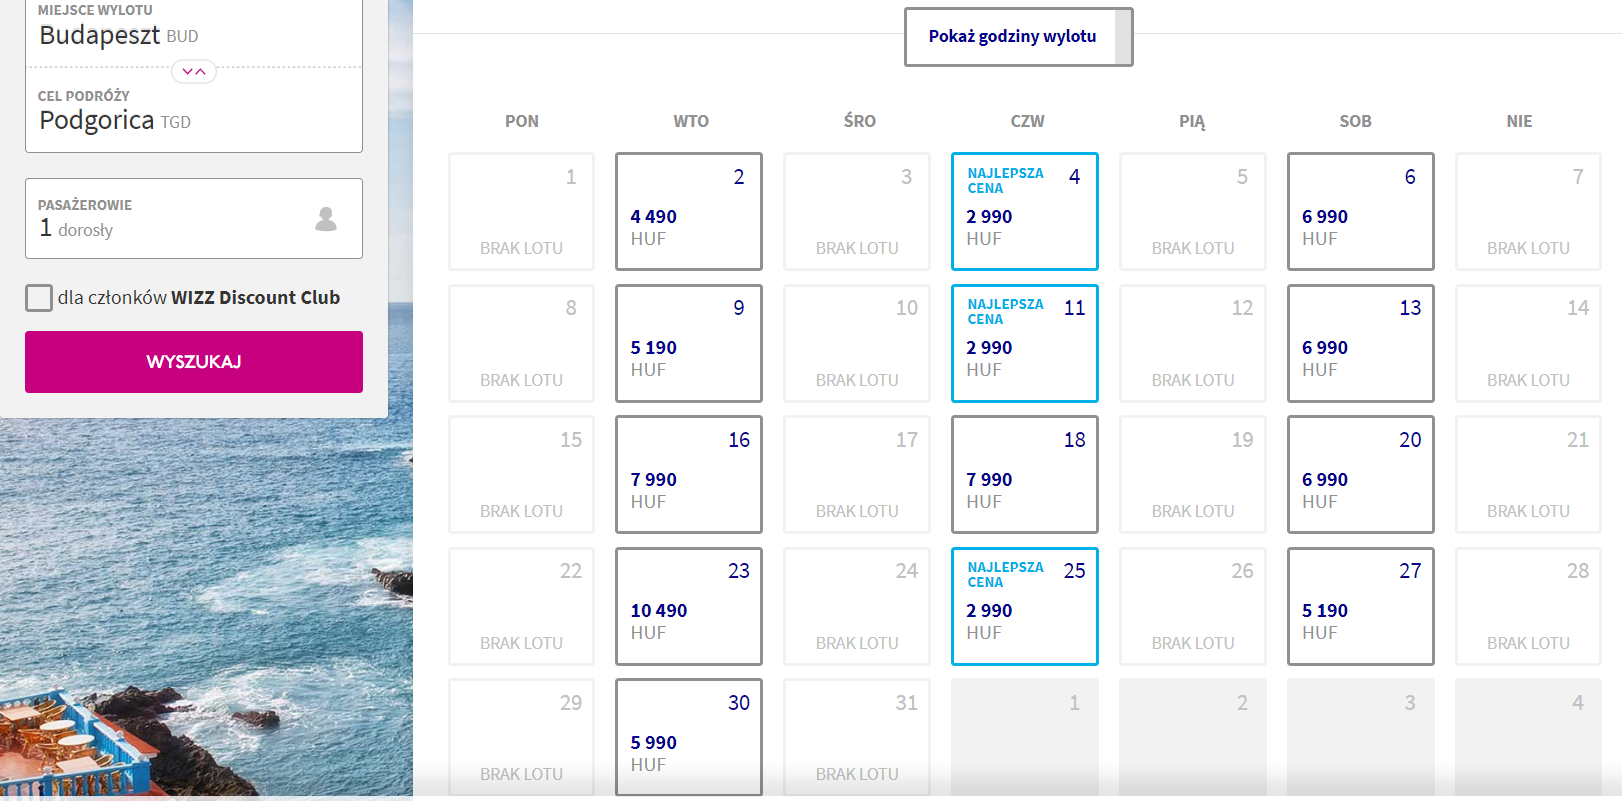
Task: Choose Saturday the 6th flight for 6 990 HUF
Action: [x=1360, y=212]
